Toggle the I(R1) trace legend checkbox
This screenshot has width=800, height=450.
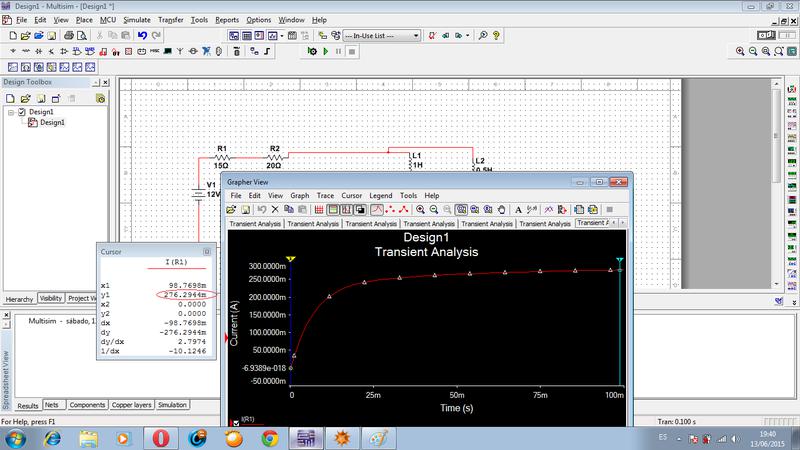[x=235, y=424]
